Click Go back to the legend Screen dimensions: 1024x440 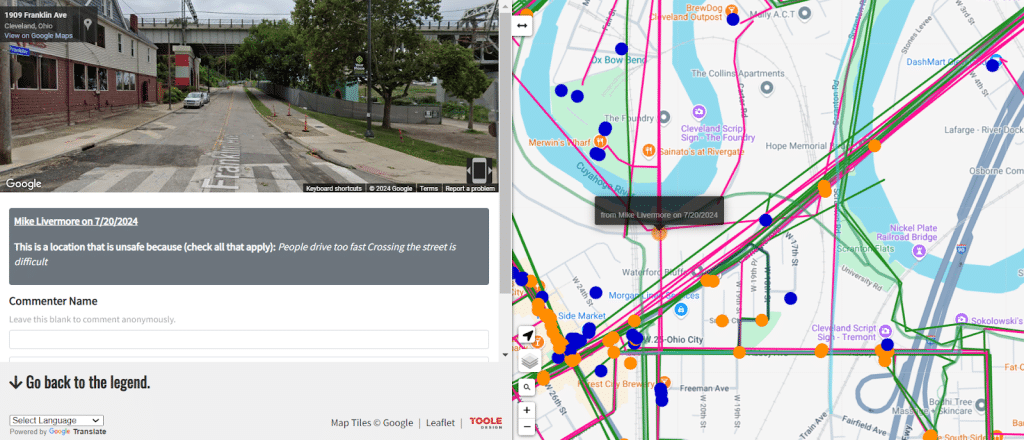click(80, 382)
